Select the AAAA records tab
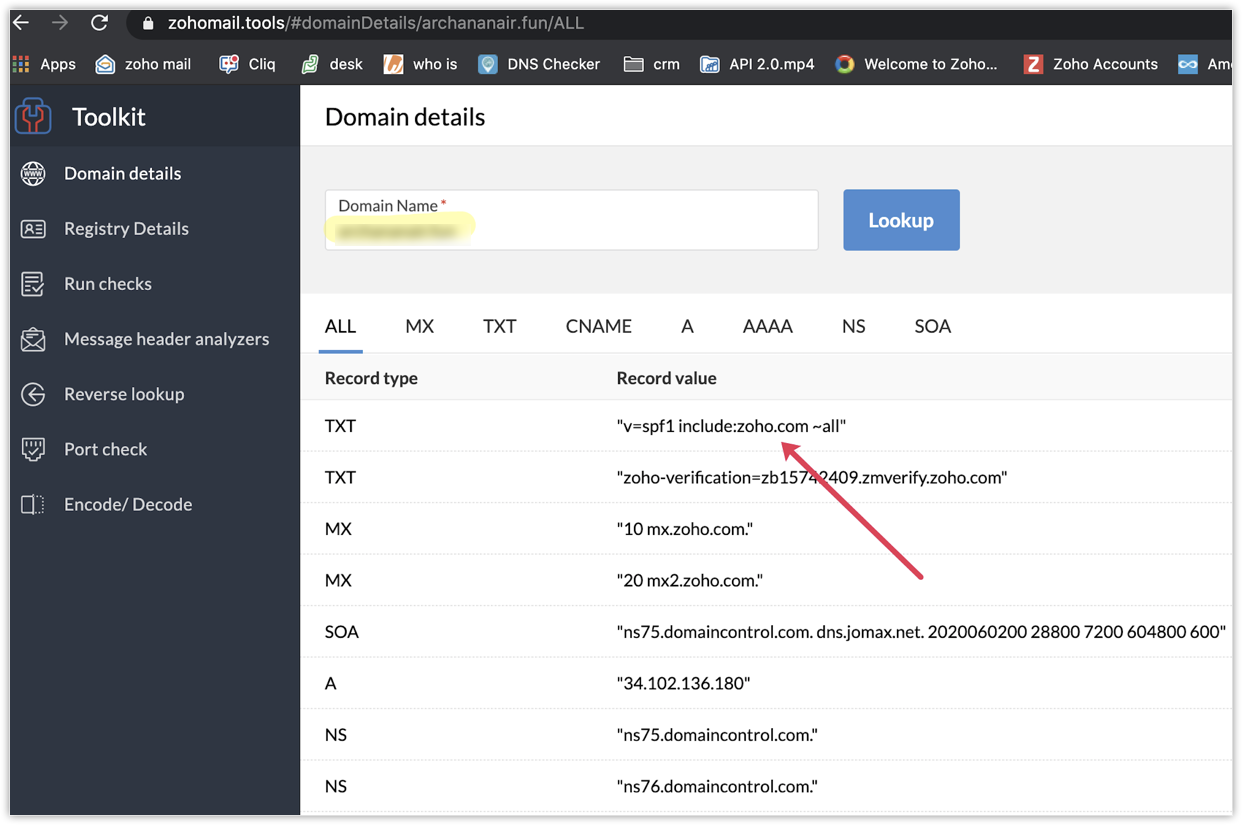The image size is (1242, 825). pyautogui.click(x=767, y=326)
